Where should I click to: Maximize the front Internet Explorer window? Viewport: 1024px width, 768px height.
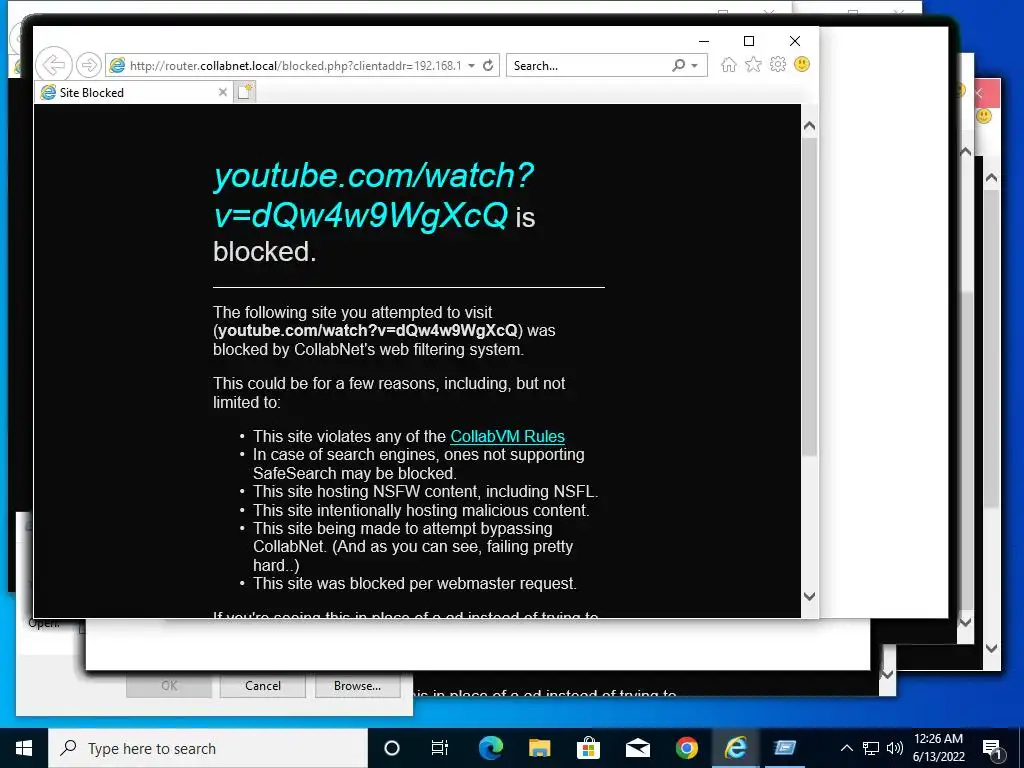point(749,41)
